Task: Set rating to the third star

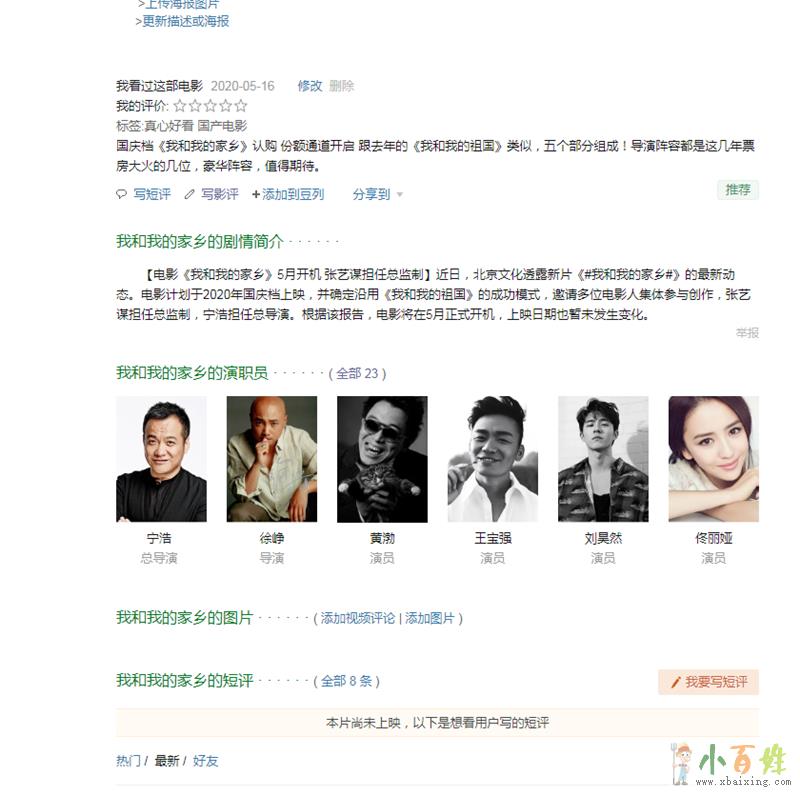Action: point(210,106)
